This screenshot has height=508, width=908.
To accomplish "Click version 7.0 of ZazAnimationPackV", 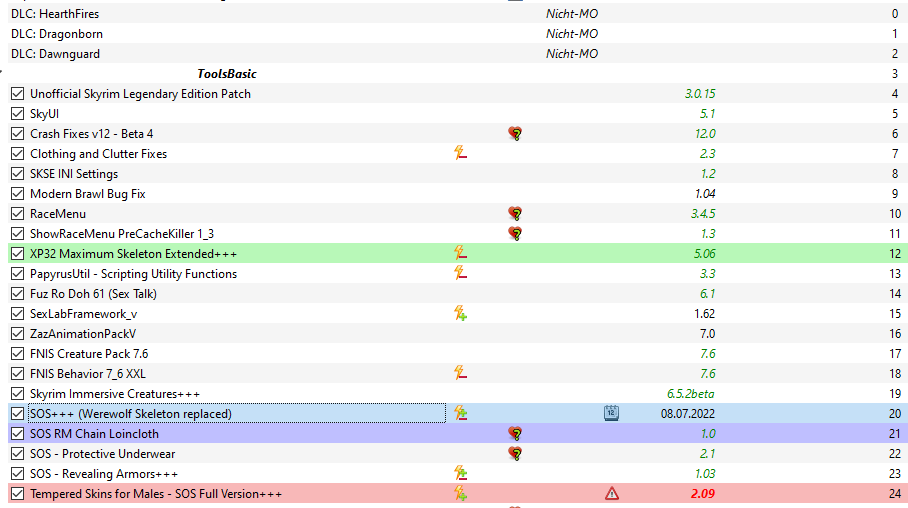I will coord(708,334).
